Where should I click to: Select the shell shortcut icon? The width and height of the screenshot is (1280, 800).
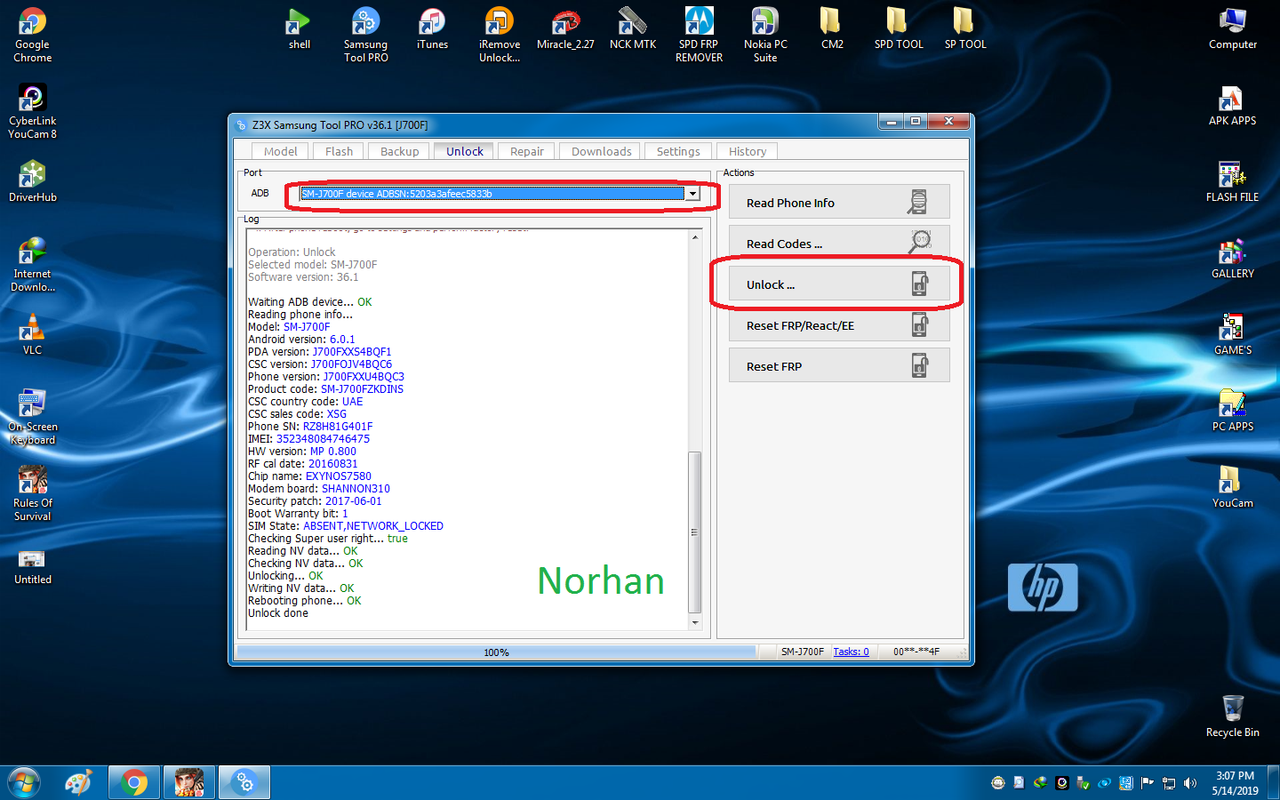point(299,29)
